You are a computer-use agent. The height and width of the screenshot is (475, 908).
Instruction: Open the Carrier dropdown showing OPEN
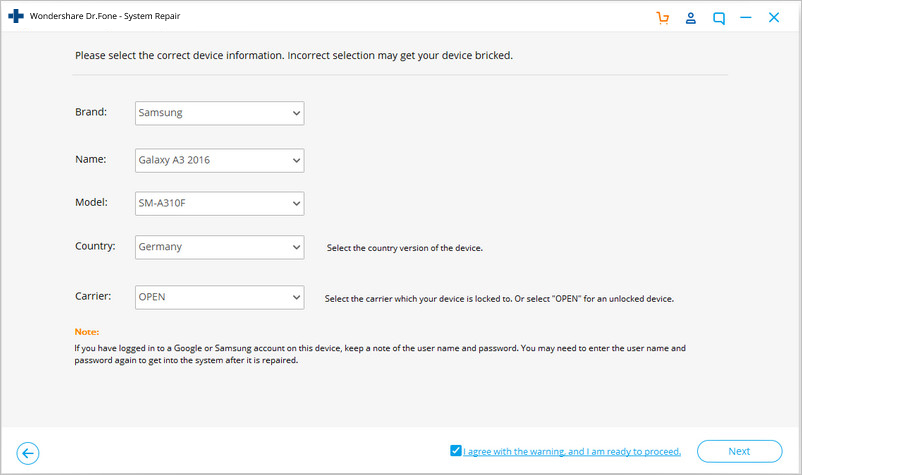[219, 297]
